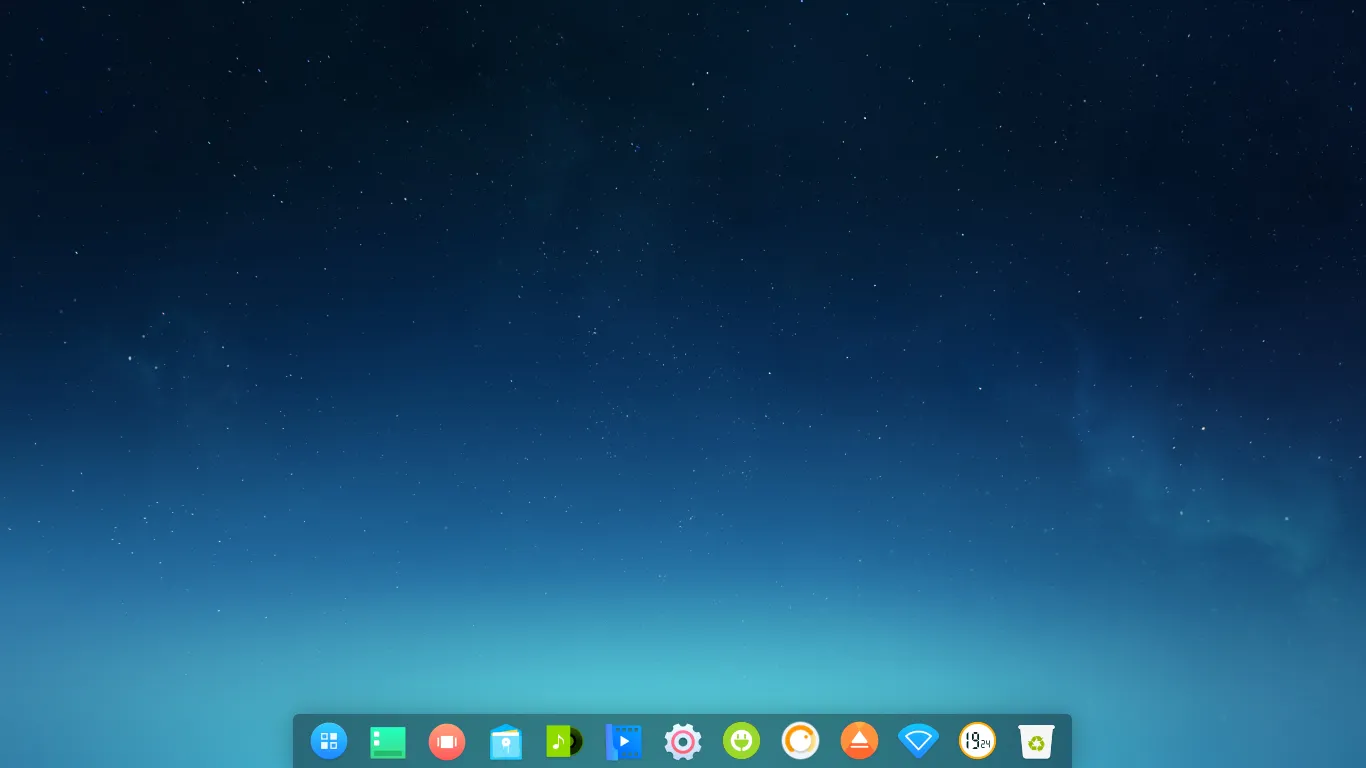Screen dimensions: 1366x768
Task: Browse files with the blue file manager icon
Action: [x=506, y=741]
